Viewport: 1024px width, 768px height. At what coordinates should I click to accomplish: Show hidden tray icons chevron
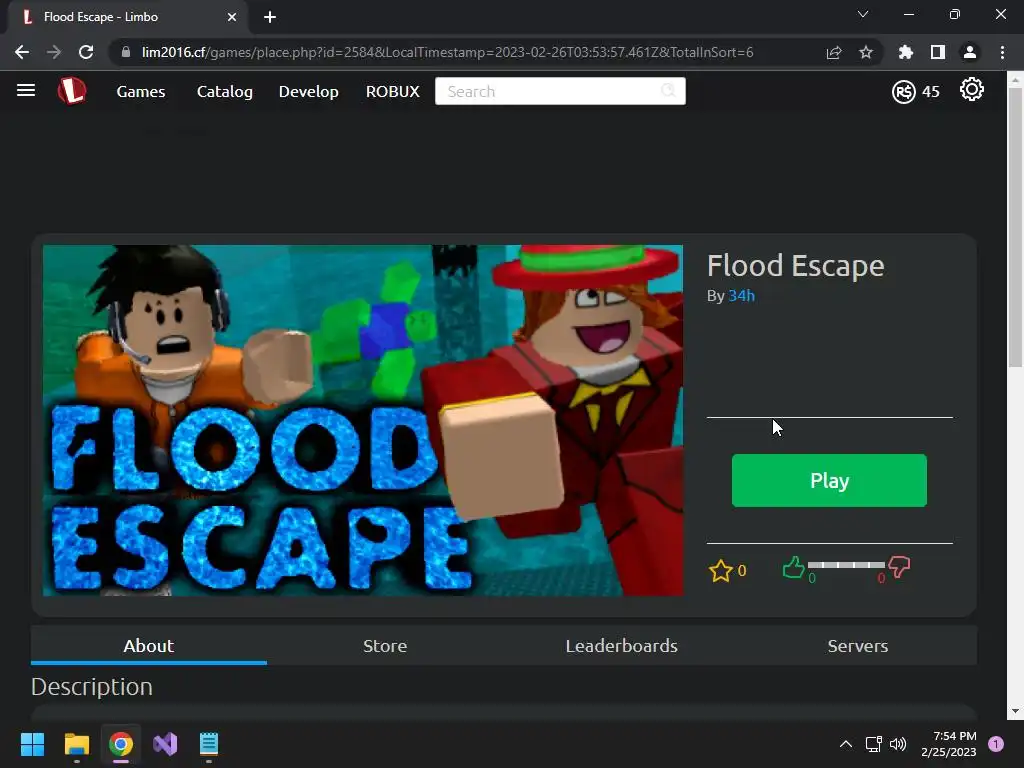coord(846,744)
